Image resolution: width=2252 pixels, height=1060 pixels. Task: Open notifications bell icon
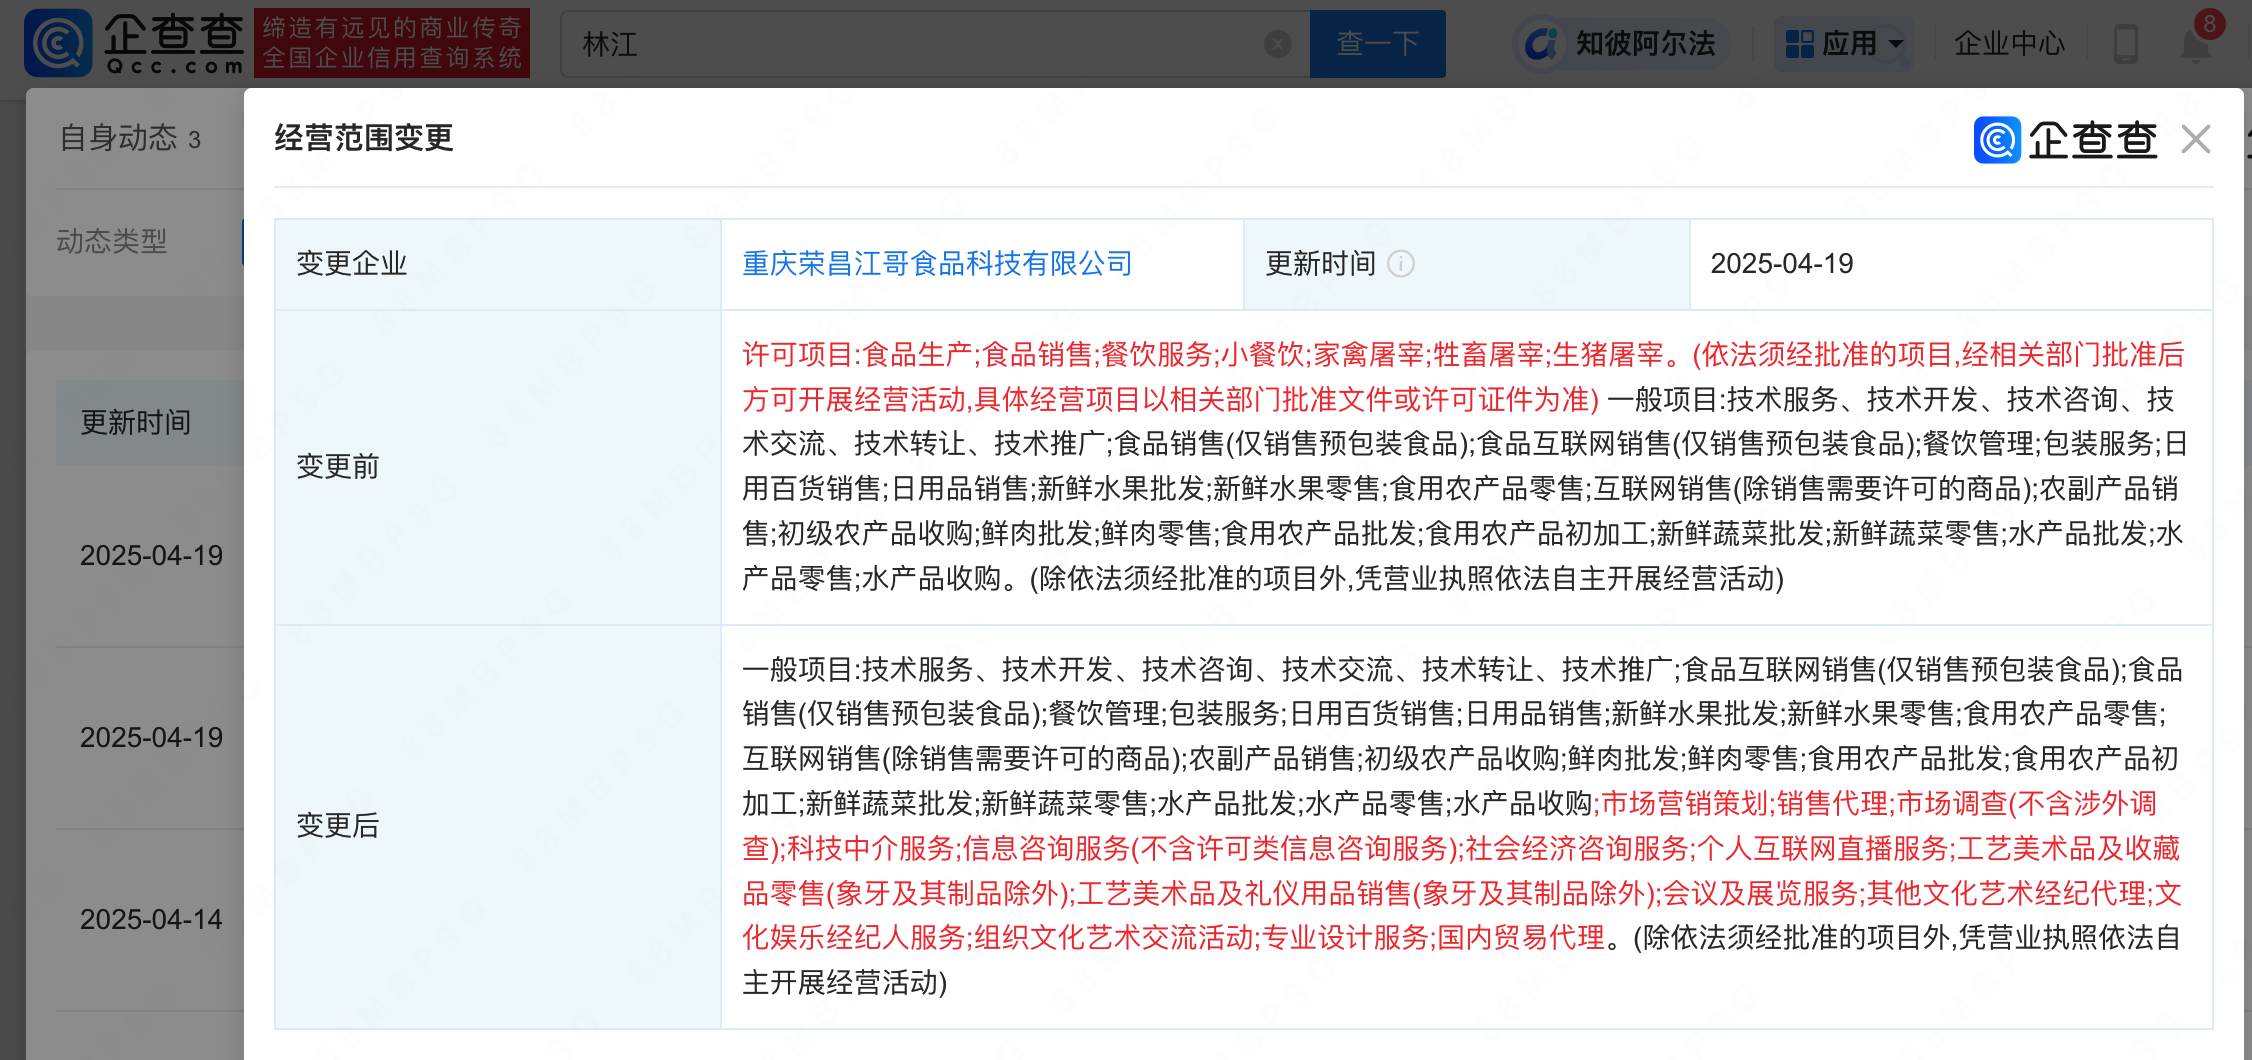point(2196,45)
